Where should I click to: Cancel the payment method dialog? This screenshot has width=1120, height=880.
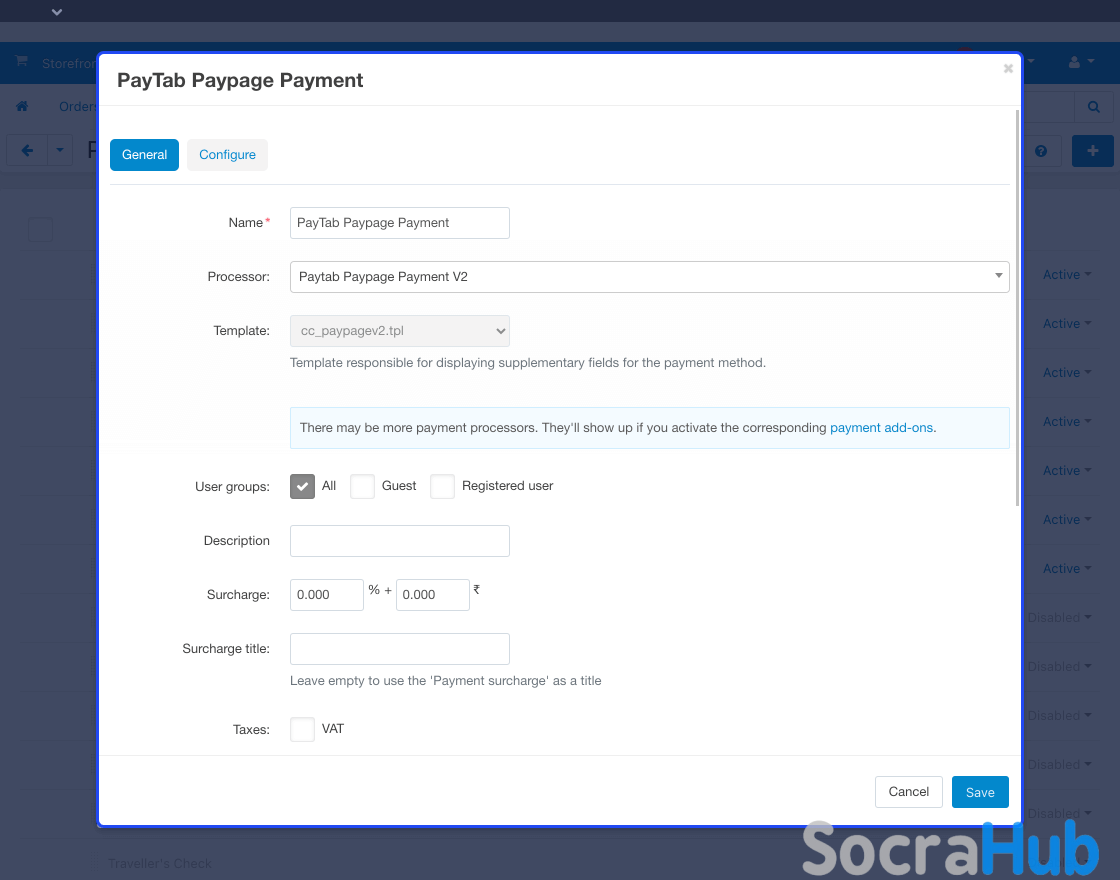point(908,792)
